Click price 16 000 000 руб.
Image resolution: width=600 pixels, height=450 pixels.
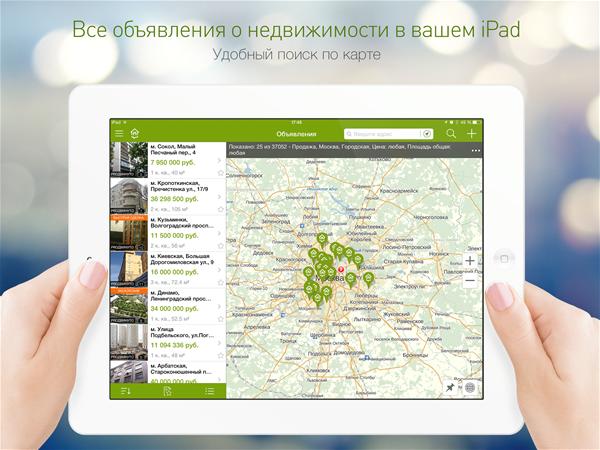[x=174, y=272]
